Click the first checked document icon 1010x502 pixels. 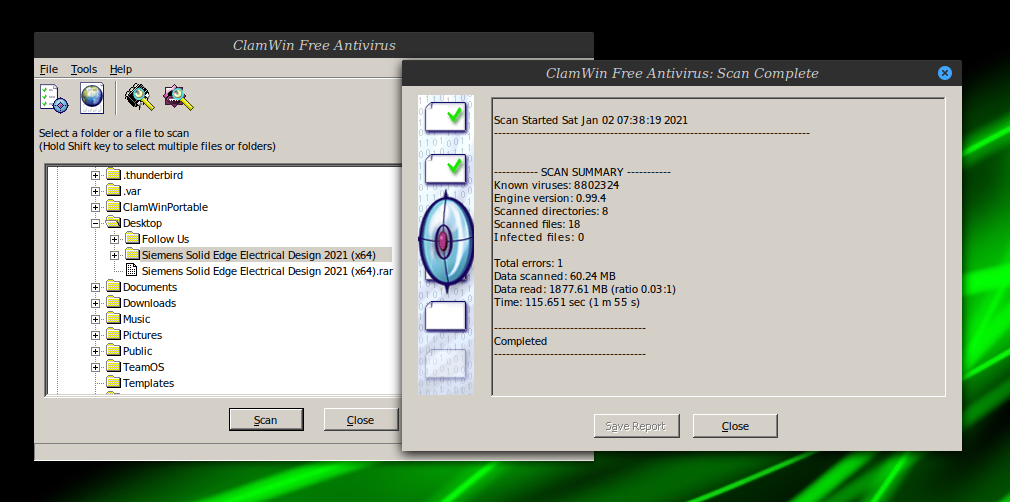445,116
